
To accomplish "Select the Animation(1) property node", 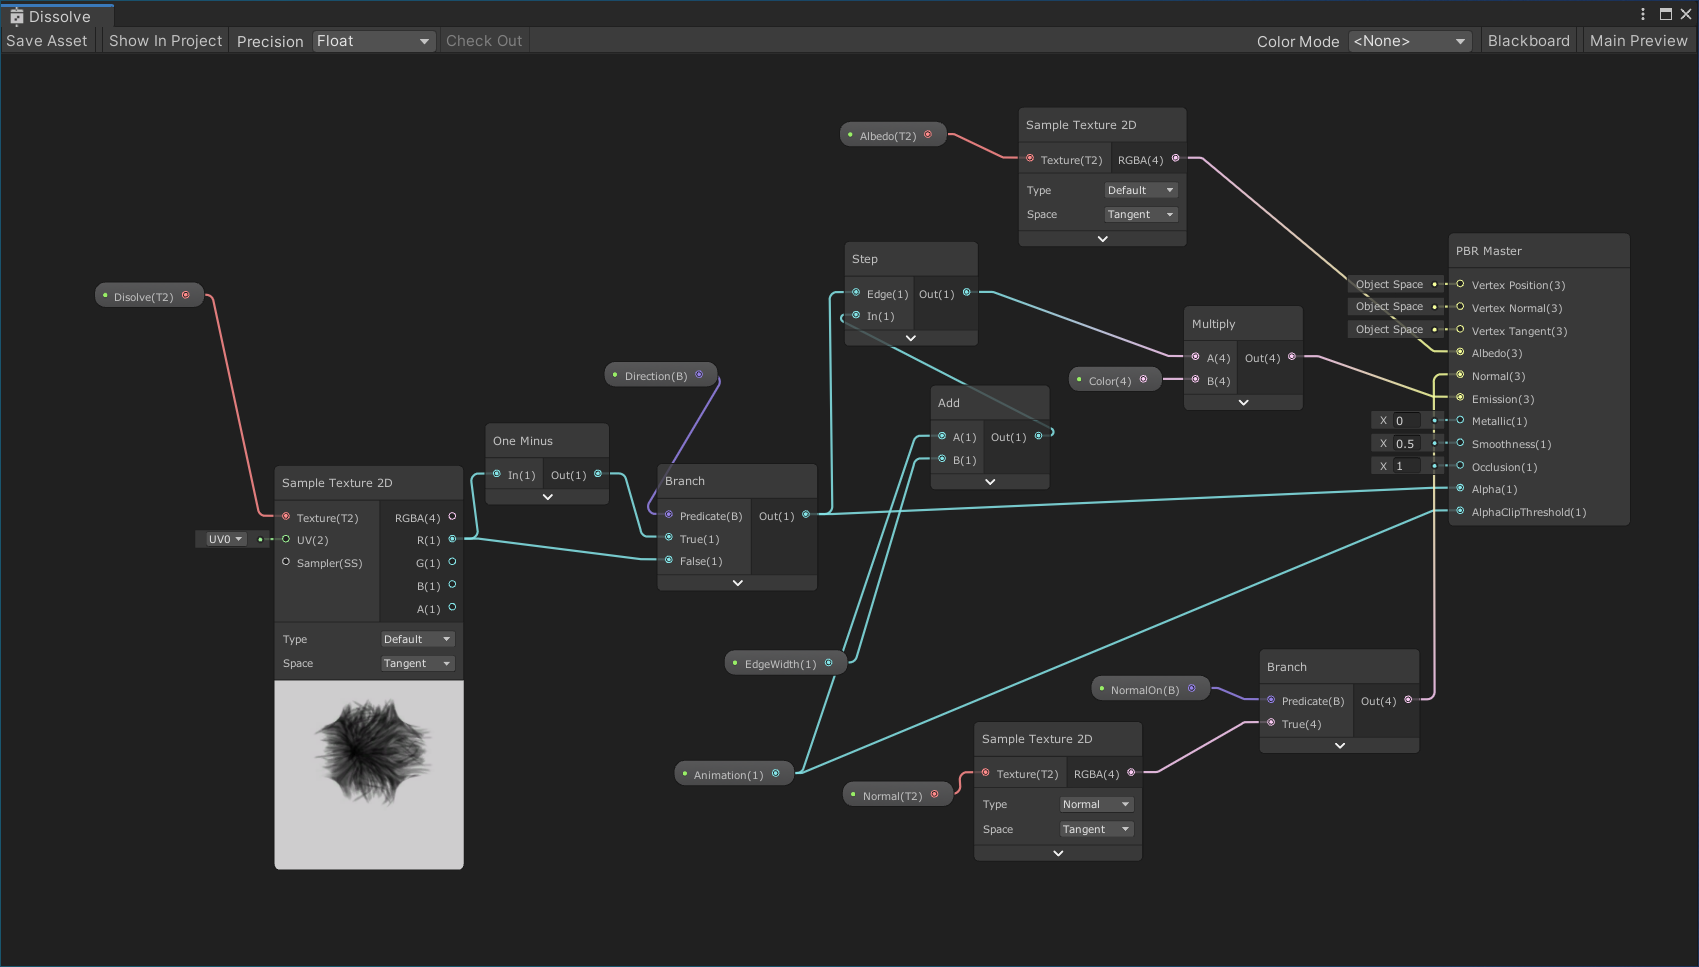I will pos(734,774).
